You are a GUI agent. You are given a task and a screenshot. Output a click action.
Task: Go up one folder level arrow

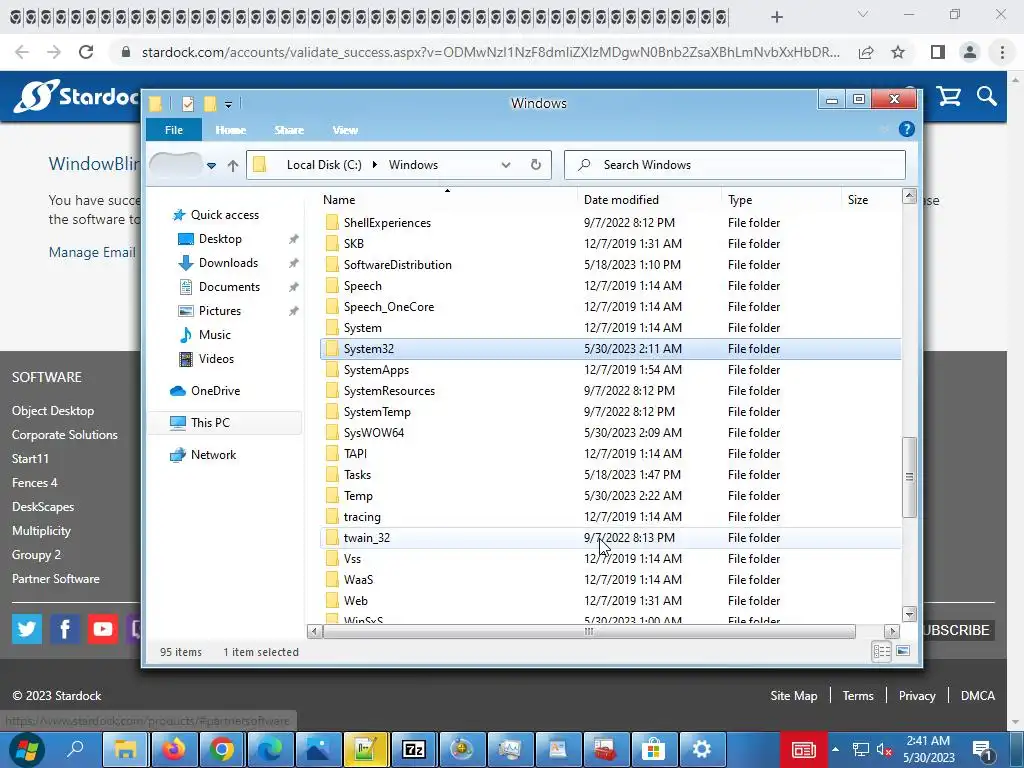point(233,165)
